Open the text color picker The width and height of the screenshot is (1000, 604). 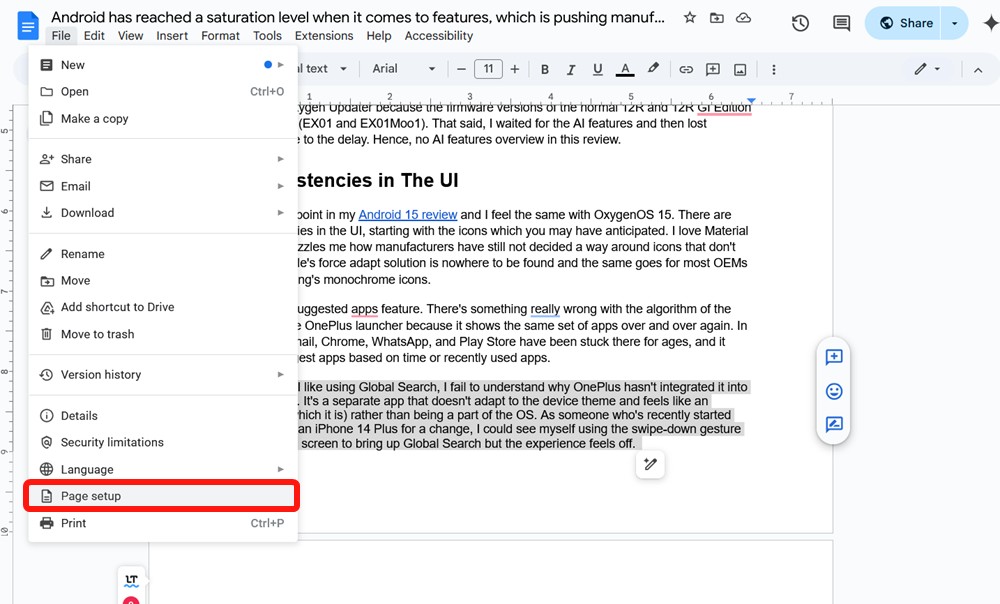(624, 69)
